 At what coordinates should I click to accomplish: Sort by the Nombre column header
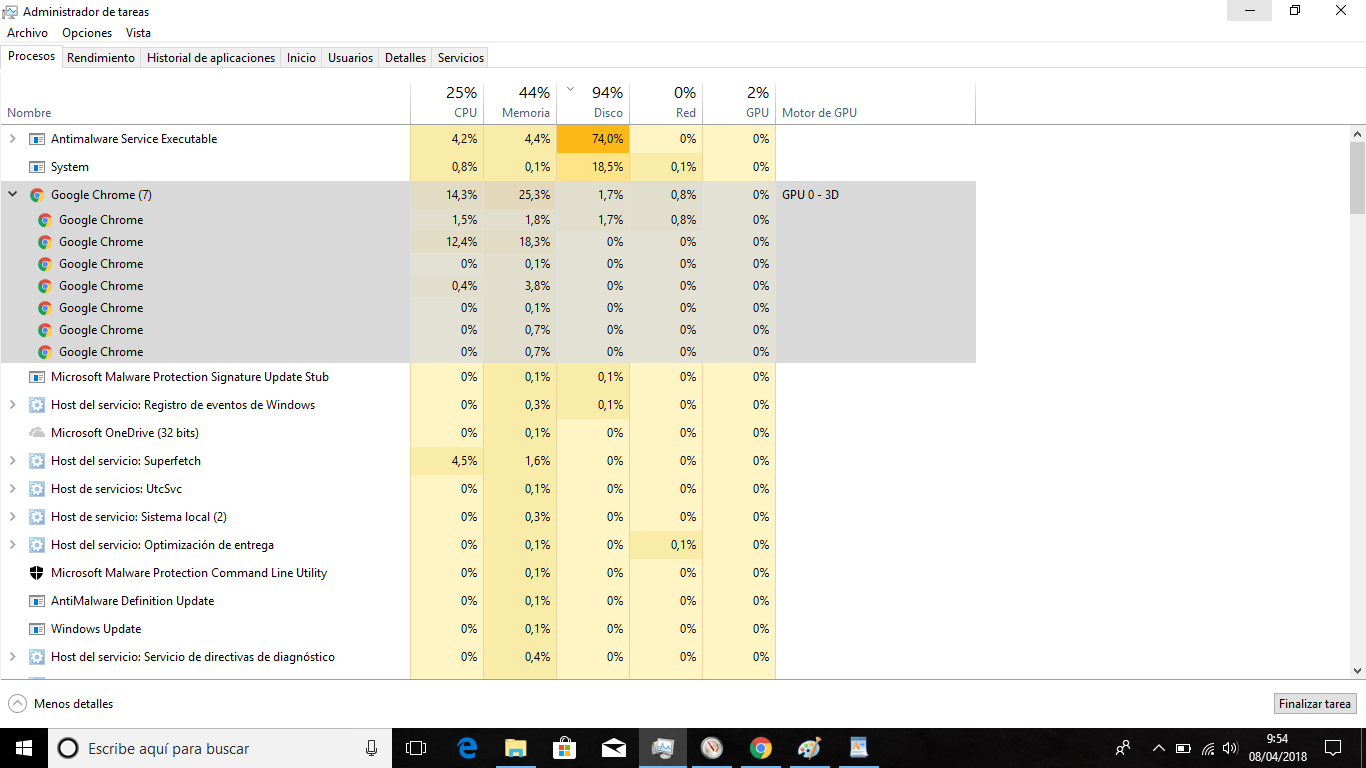pyautogui.click(x=205, y=103)
